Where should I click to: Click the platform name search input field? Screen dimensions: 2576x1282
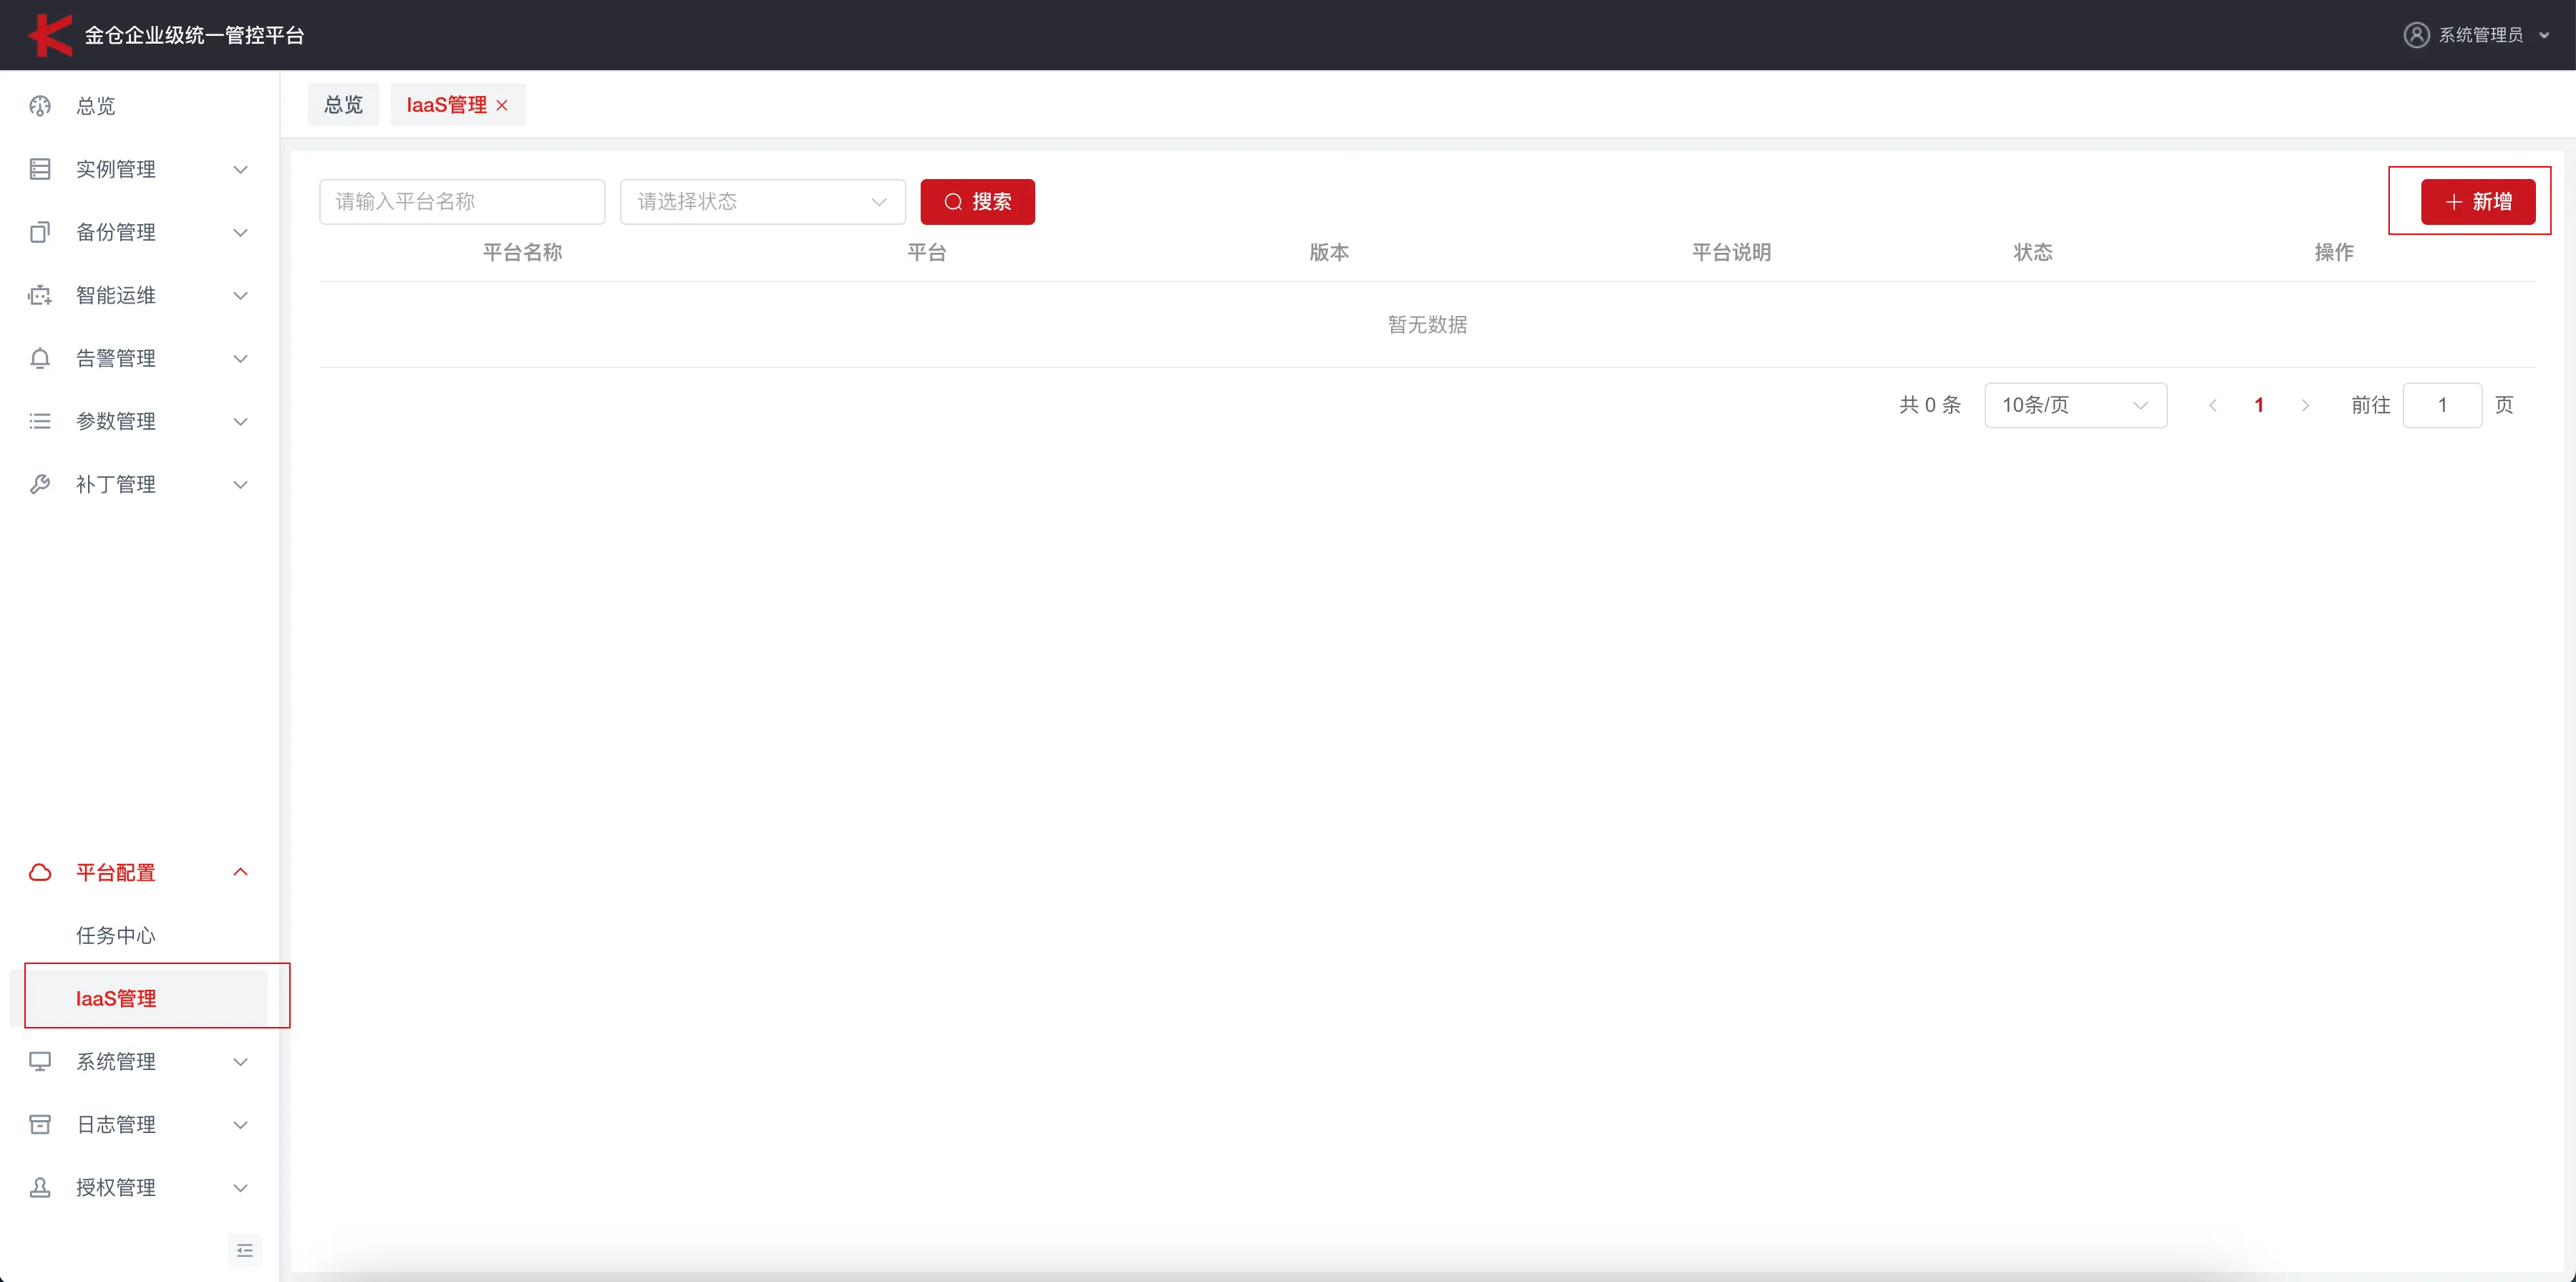(x=462, y=201)
